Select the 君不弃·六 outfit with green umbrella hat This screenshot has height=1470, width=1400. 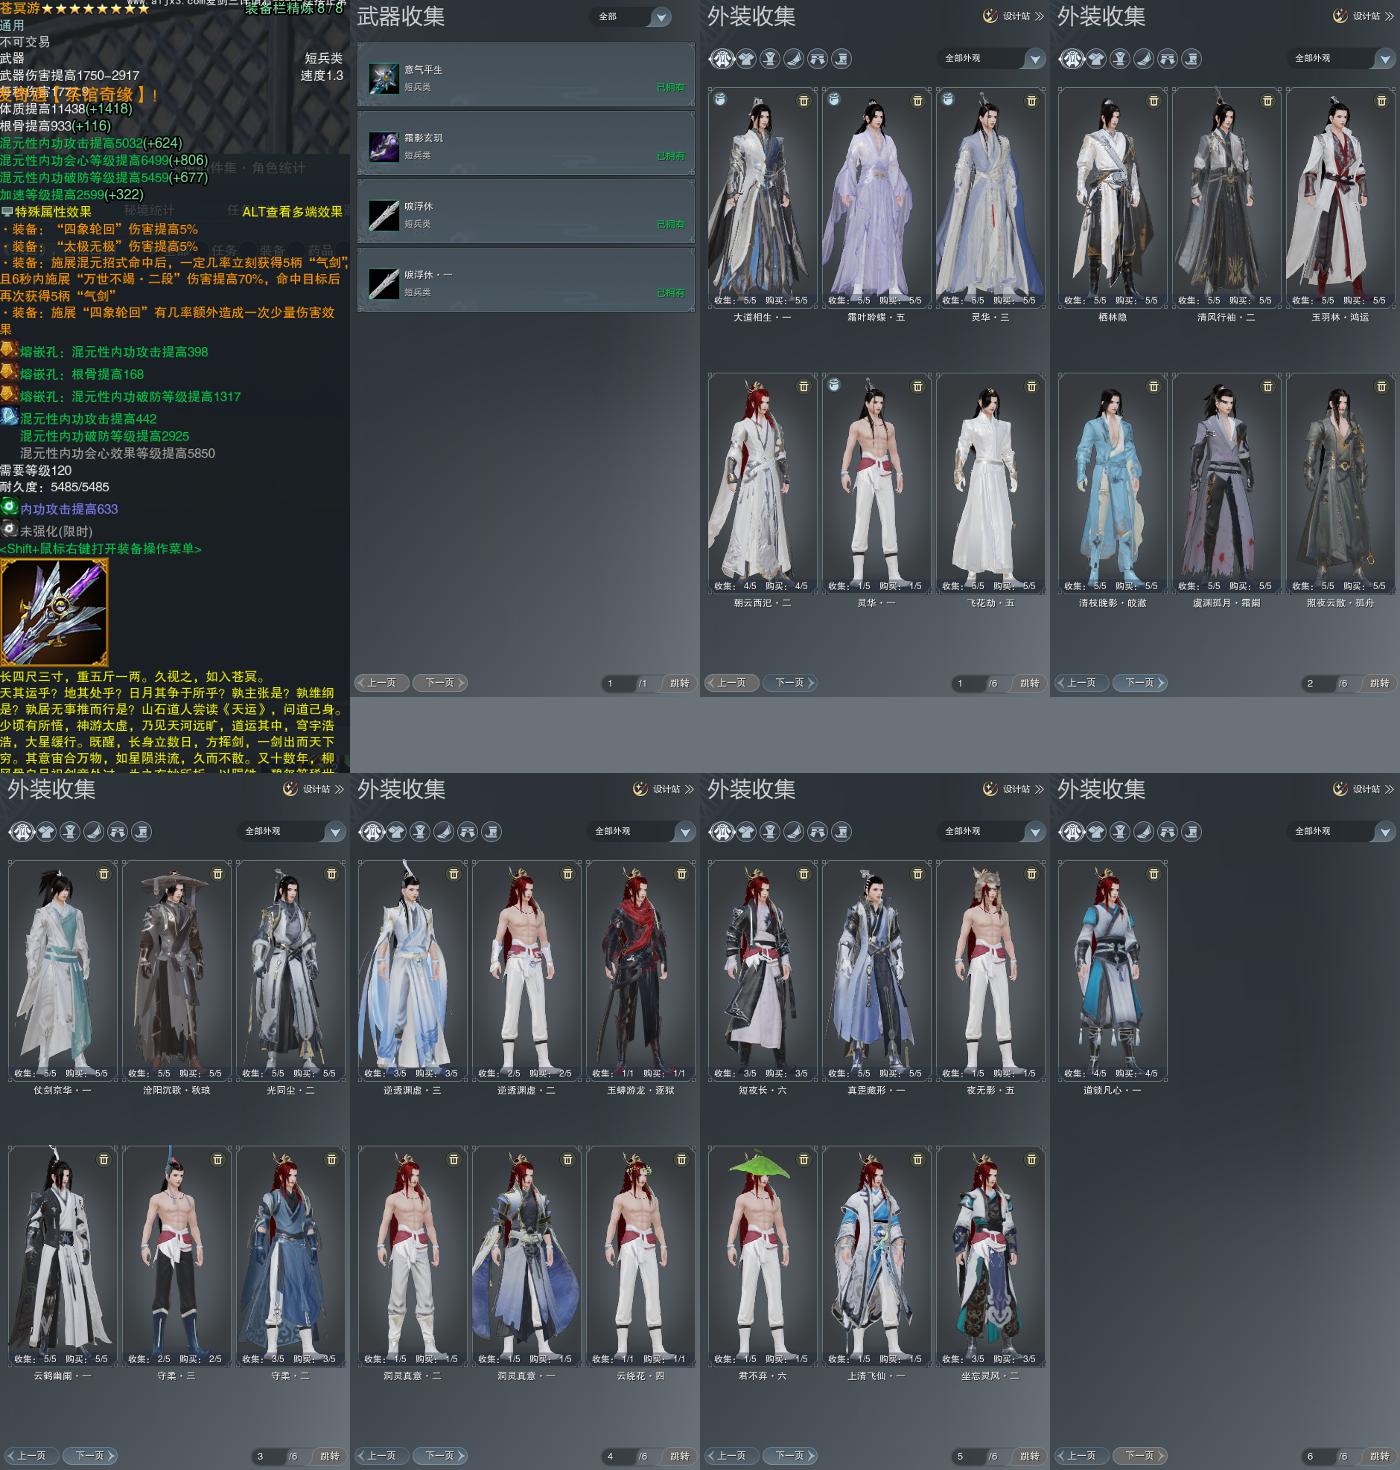[x=763, y=1256]
